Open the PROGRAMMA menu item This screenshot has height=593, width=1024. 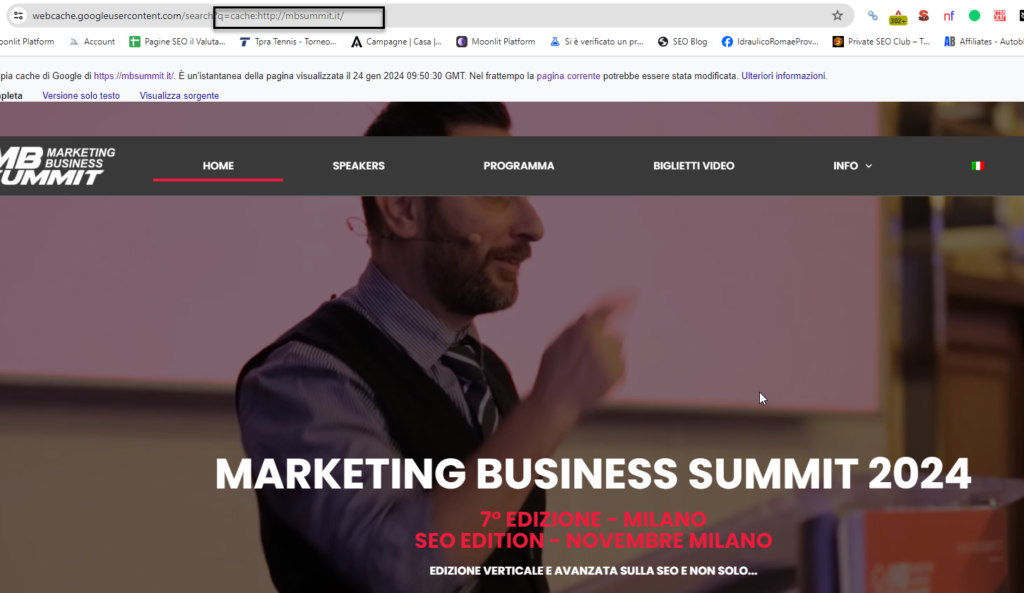519,166
